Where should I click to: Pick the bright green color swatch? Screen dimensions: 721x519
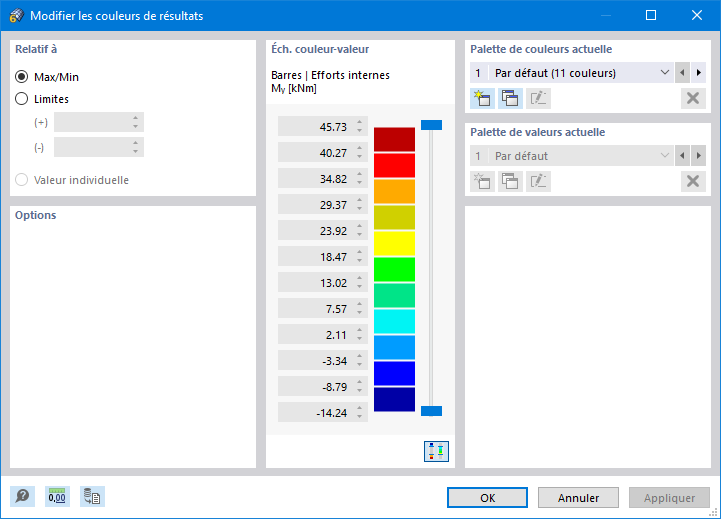tap(394, 269)
